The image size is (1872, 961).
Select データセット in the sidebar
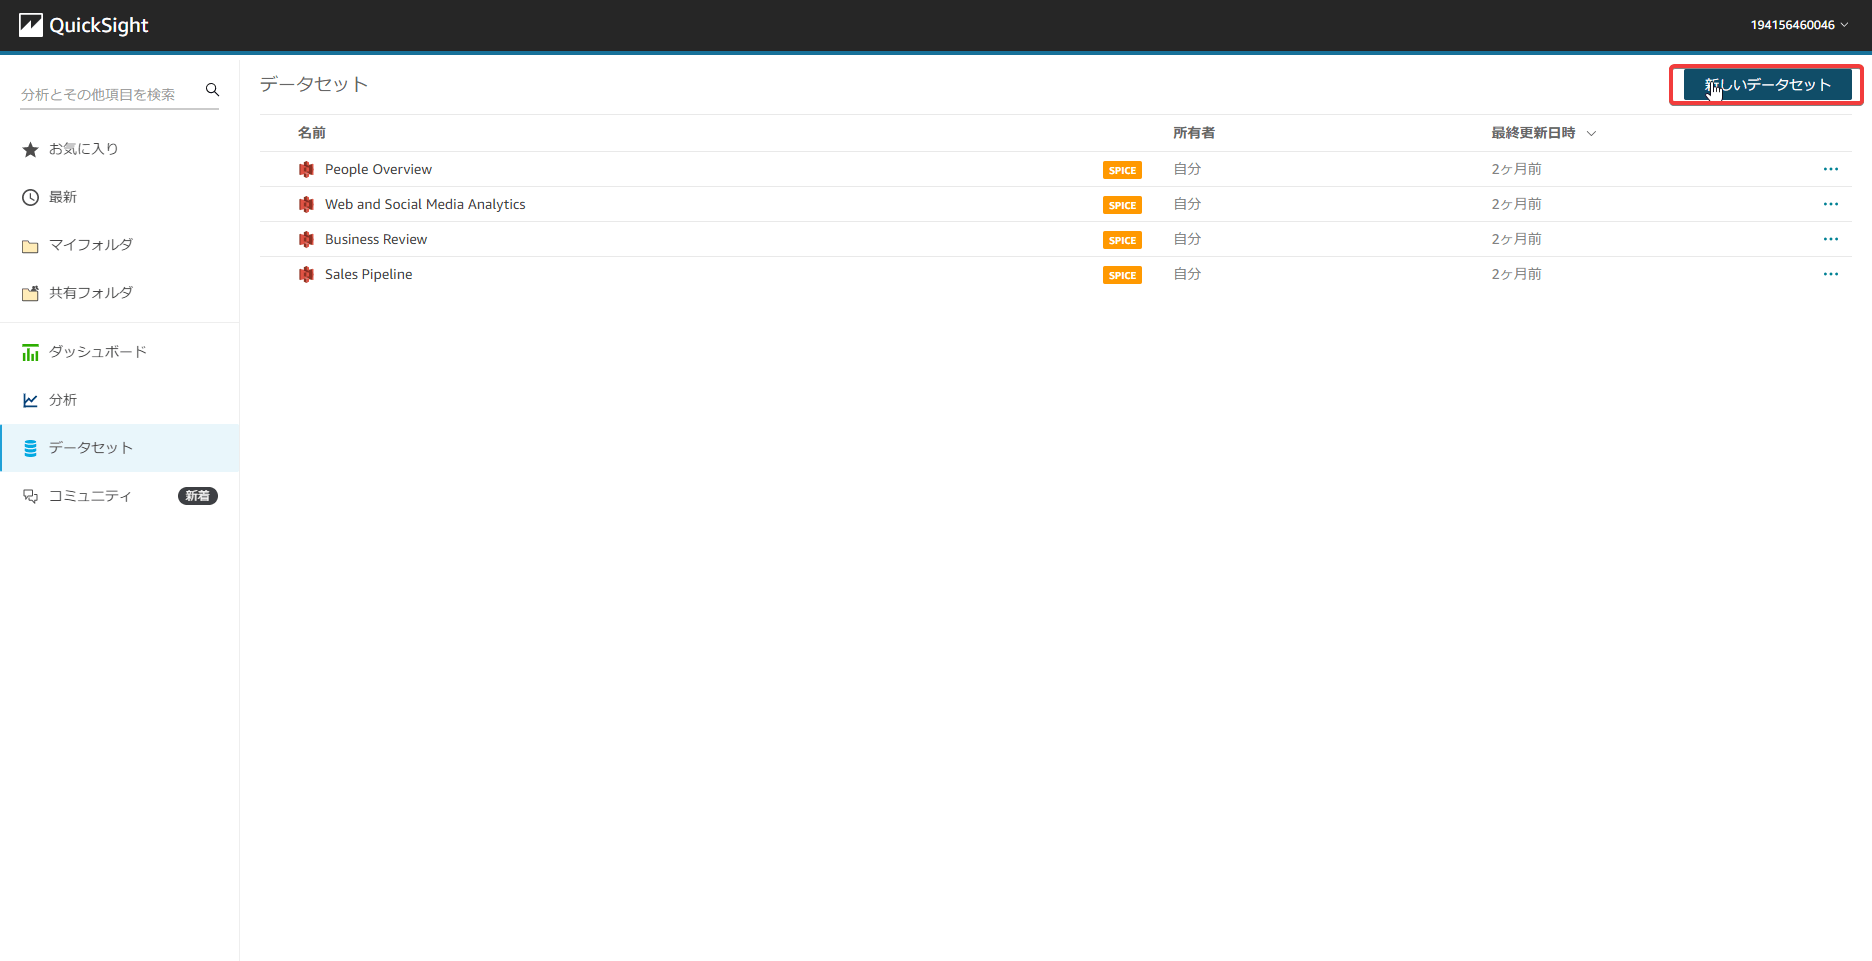(x=120, y=448)
